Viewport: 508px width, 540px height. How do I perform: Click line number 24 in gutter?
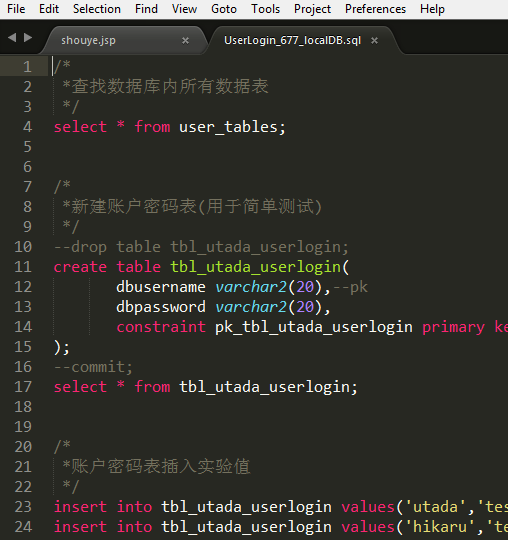[x=23, y=527]
